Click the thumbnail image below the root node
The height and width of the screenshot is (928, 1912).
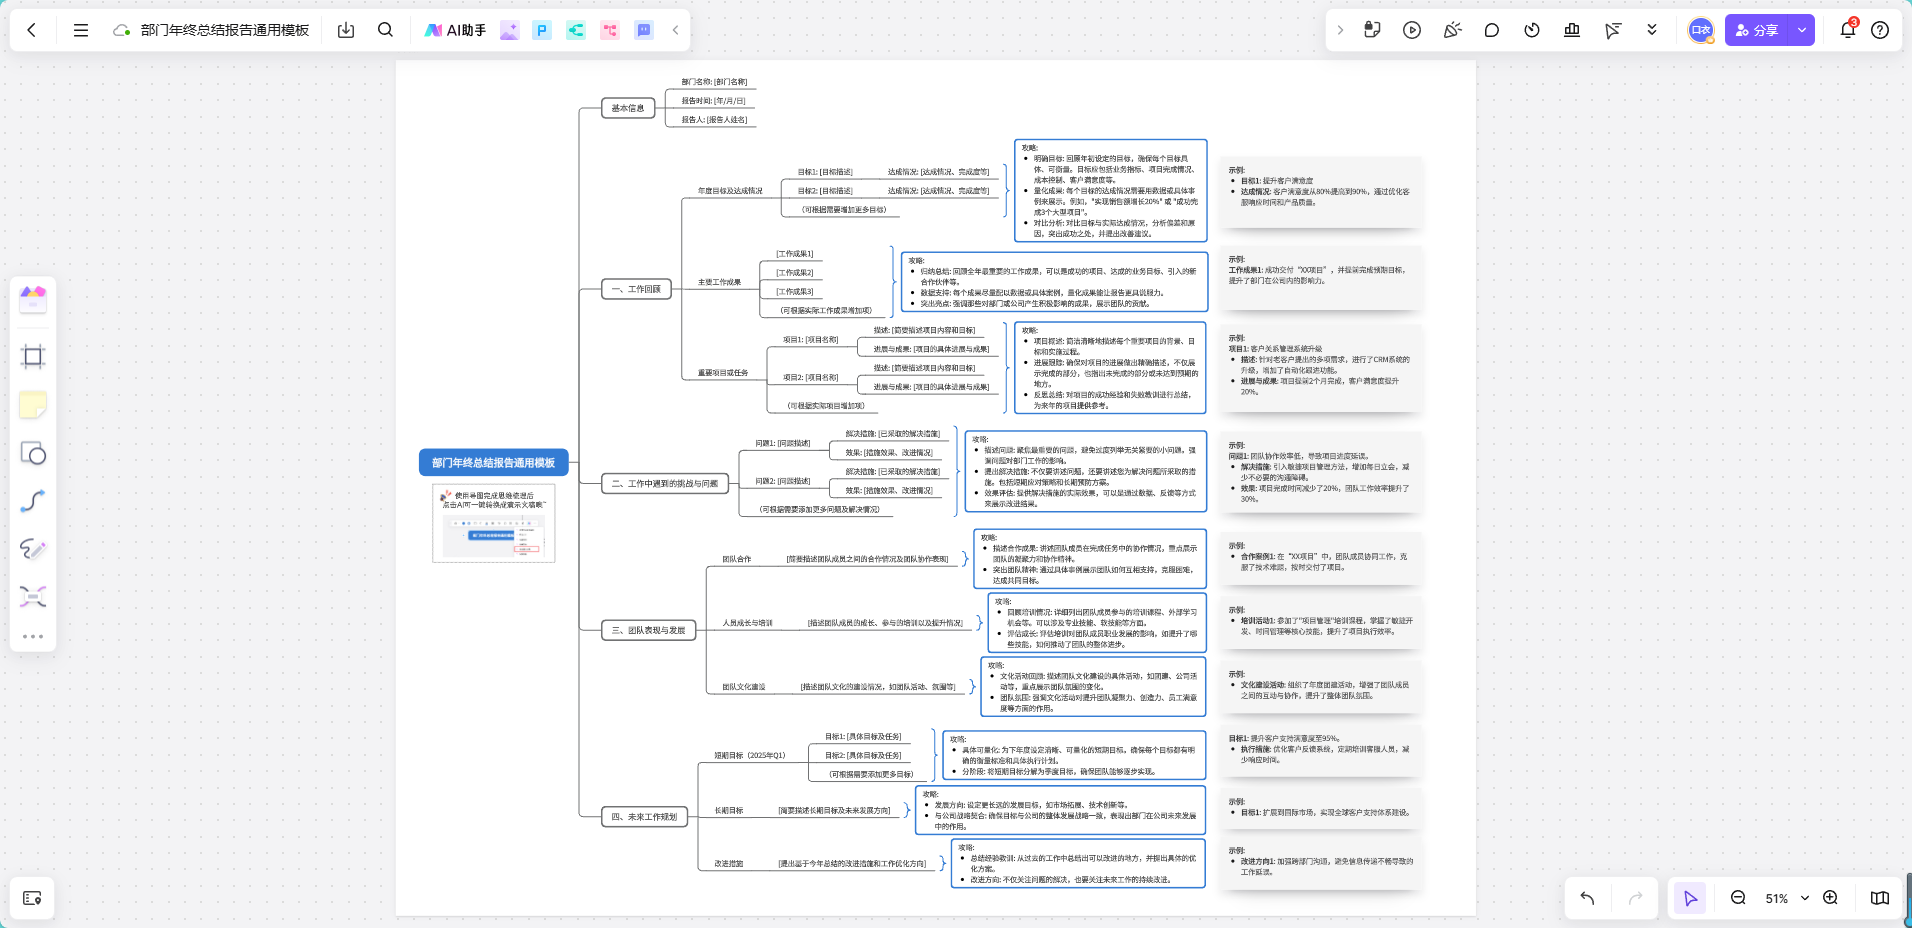[x=494, y=523]
